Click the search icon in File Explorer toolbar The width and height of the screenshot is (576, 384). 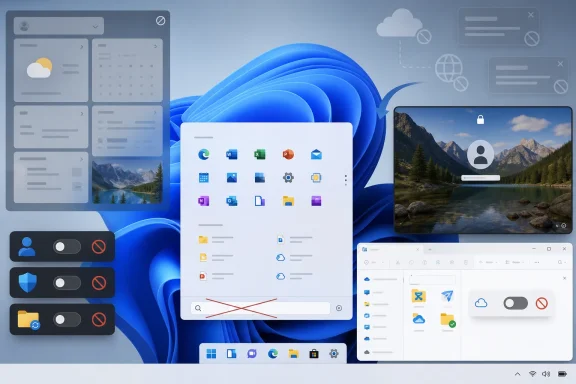[560, 262]
